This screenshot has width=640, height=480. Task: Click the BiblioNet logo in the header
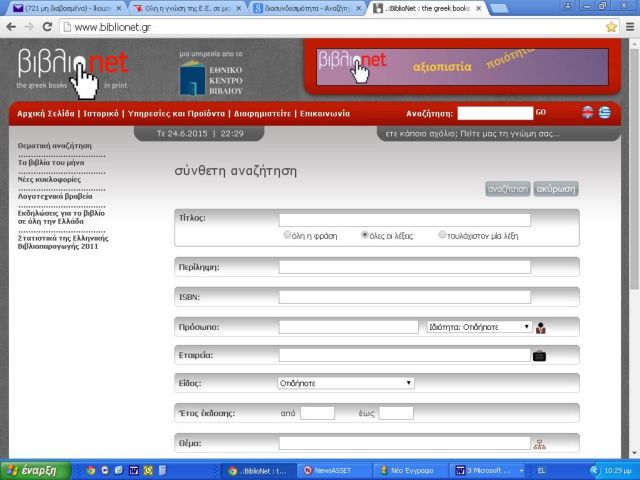tap(72, 69)
